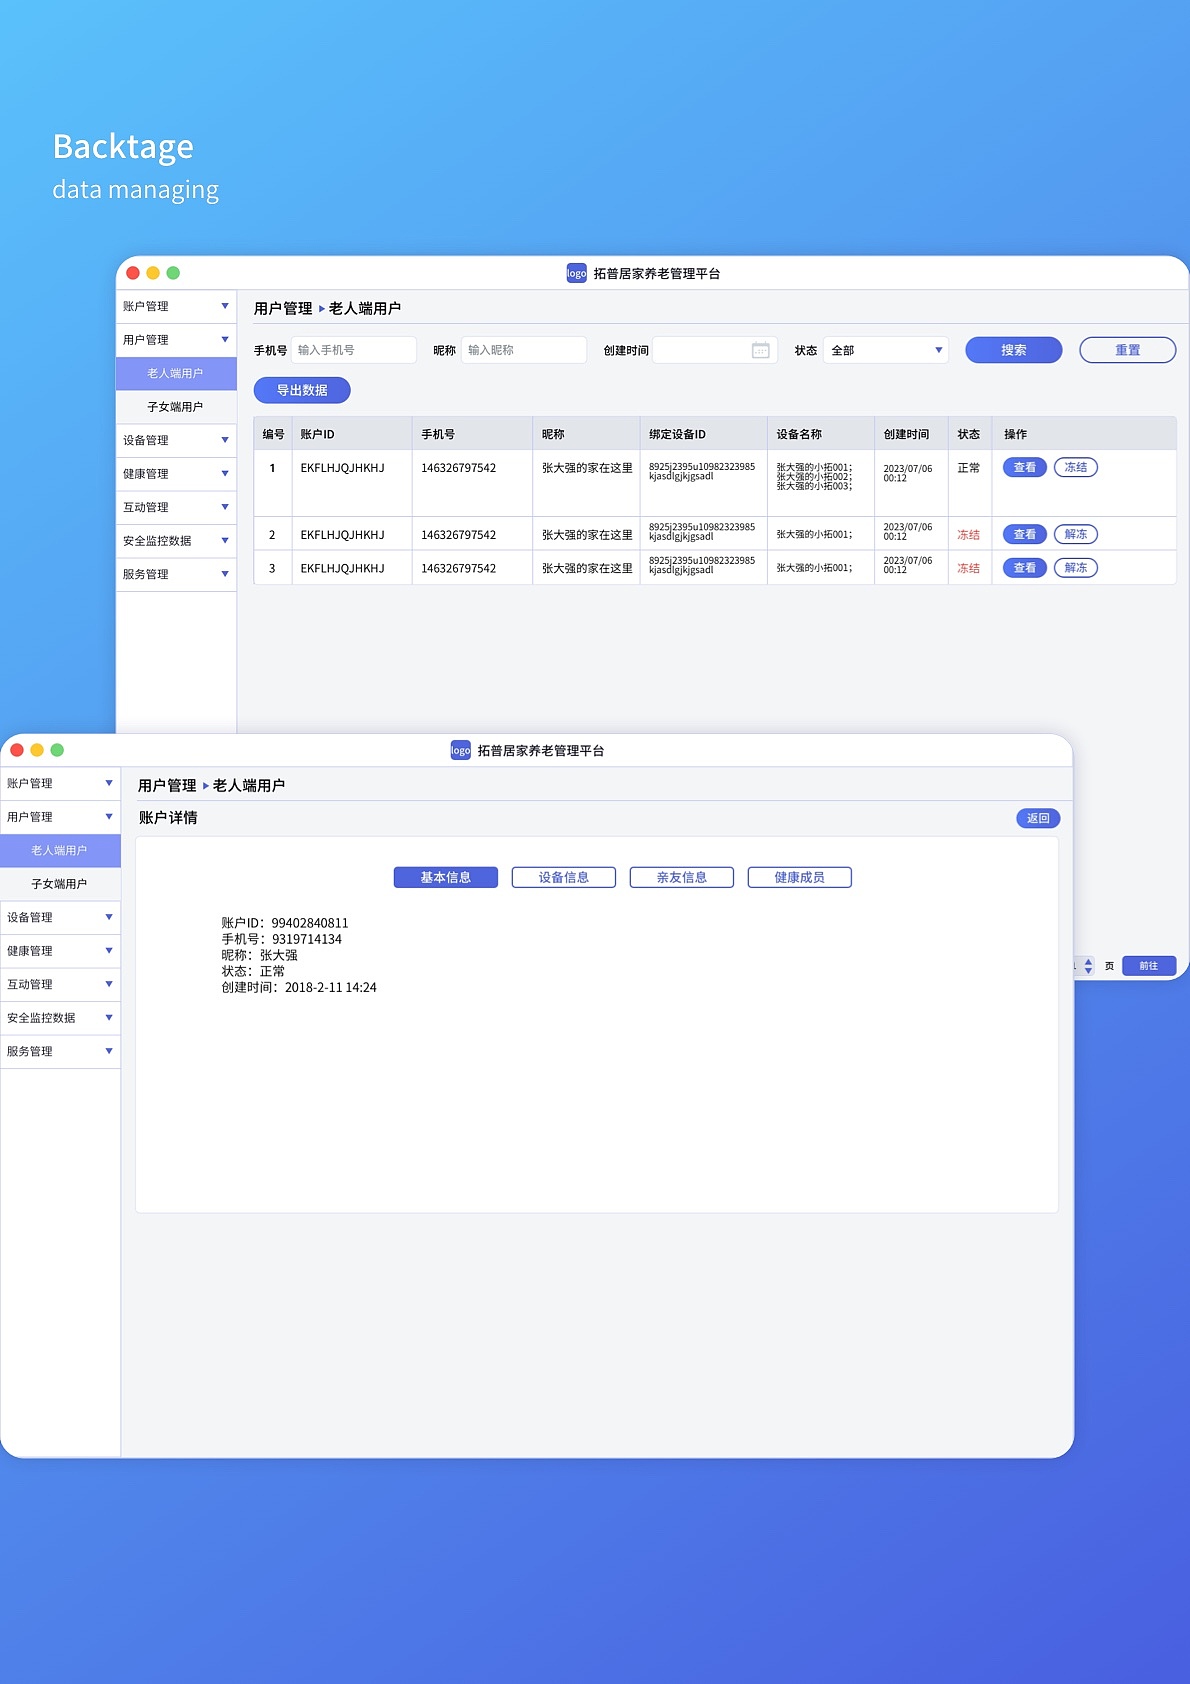
Task: Click the 创建时间 date input field
Action: coord(715,350)
